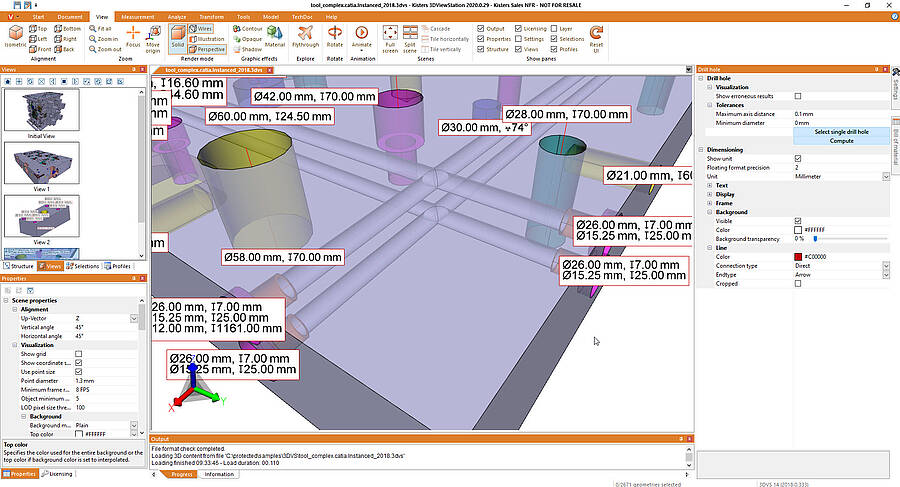900x487 pixels.
Task: Open the Material graphic effect
Action: 274,37
